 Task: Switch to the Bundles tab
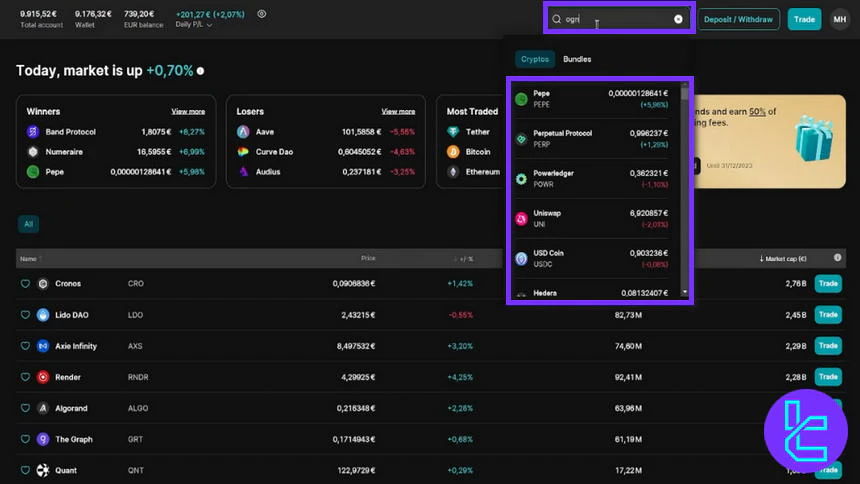tap(577, 59)
